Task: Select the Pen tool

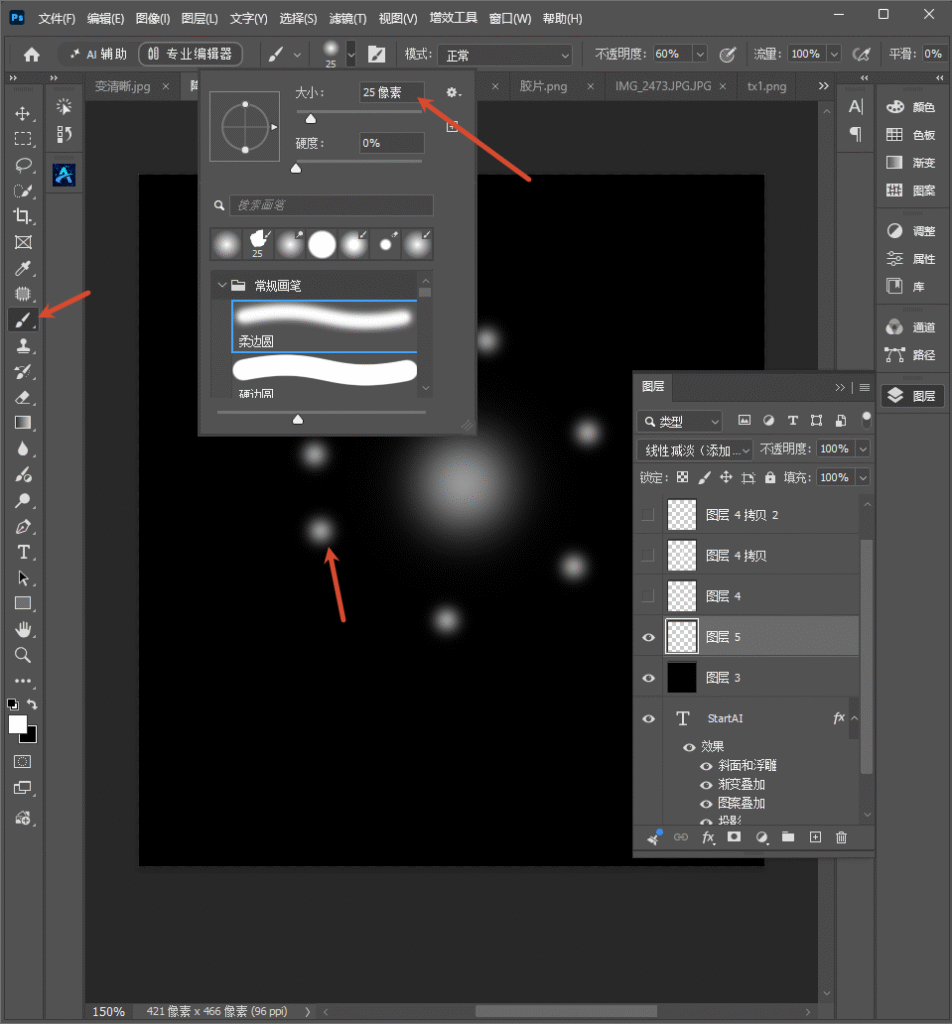Action: (x=23, y=526)
